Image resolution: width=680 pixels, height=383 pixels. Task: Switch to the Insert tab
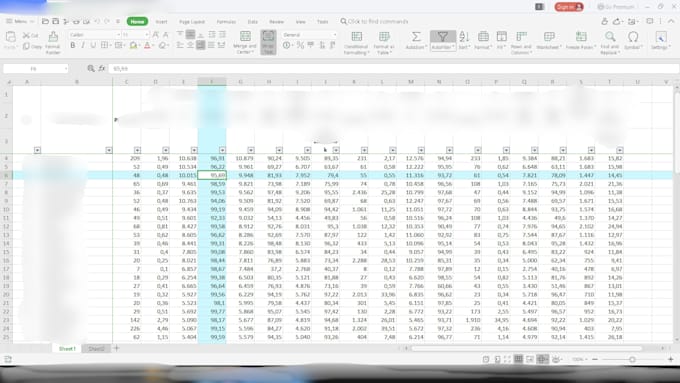point(161,22)
